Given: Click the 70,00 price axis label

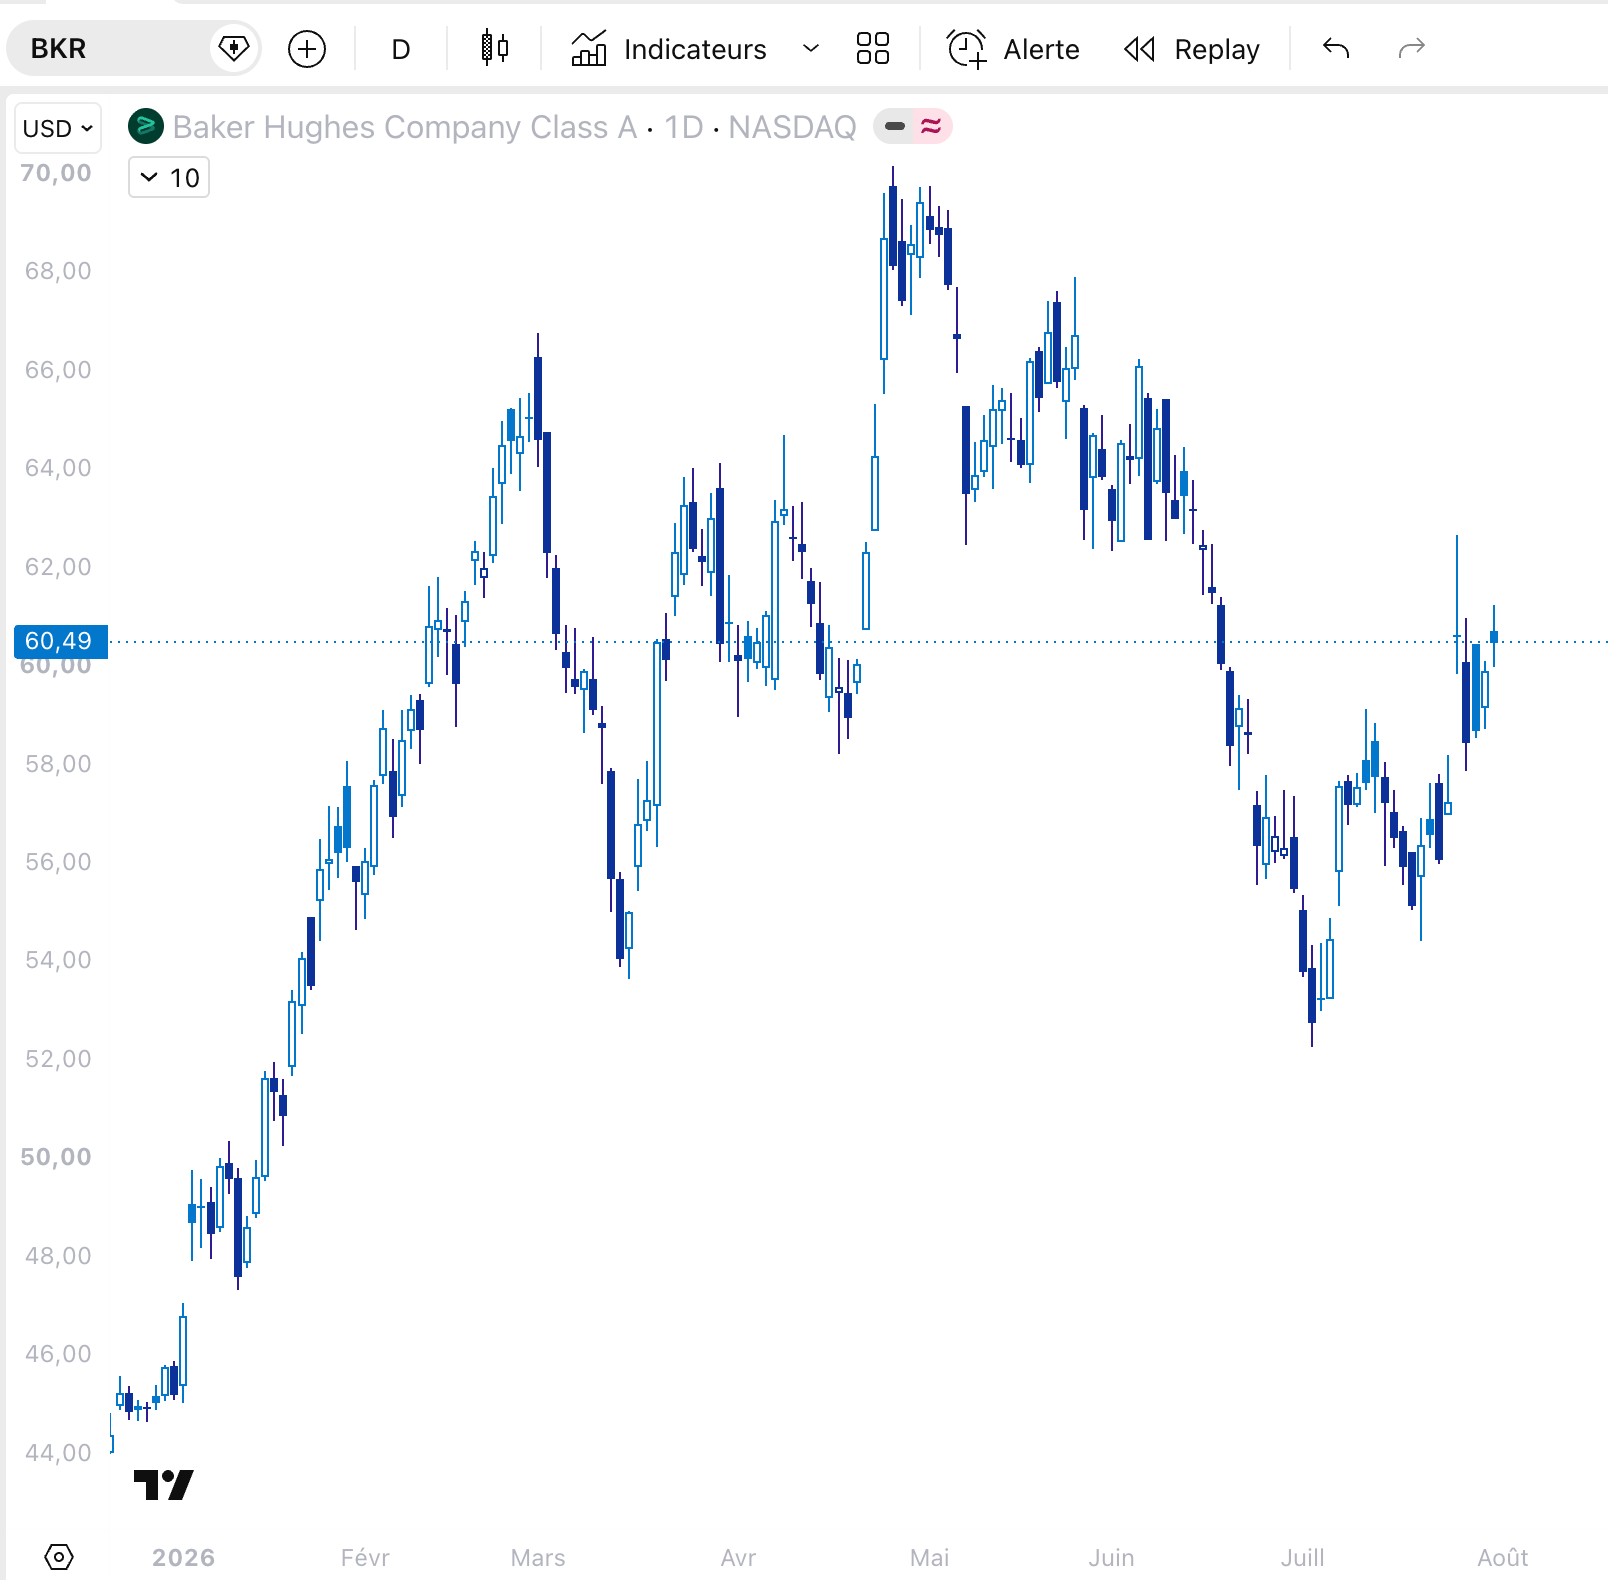Looking at the screenshot, I should pos(56,173).
